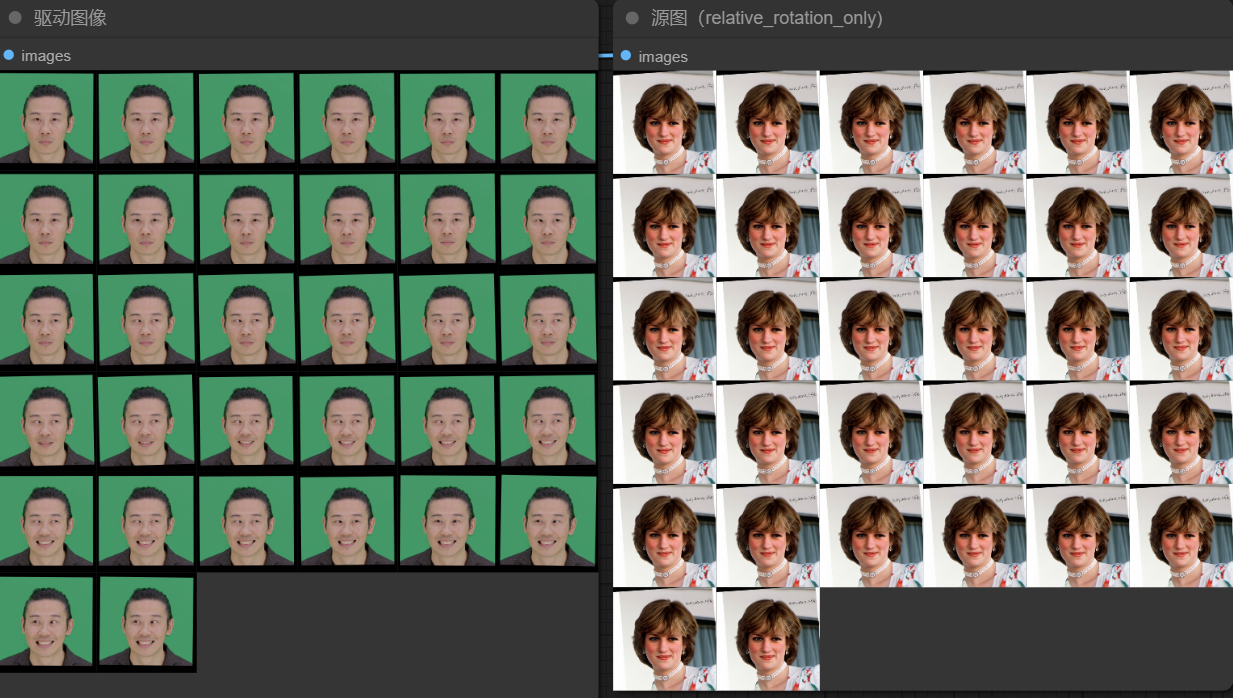Open the last thumbnail in 驱动图像 top row
Image resolution: width=1233 pixels, height=698 pixels.
(548, 118)
